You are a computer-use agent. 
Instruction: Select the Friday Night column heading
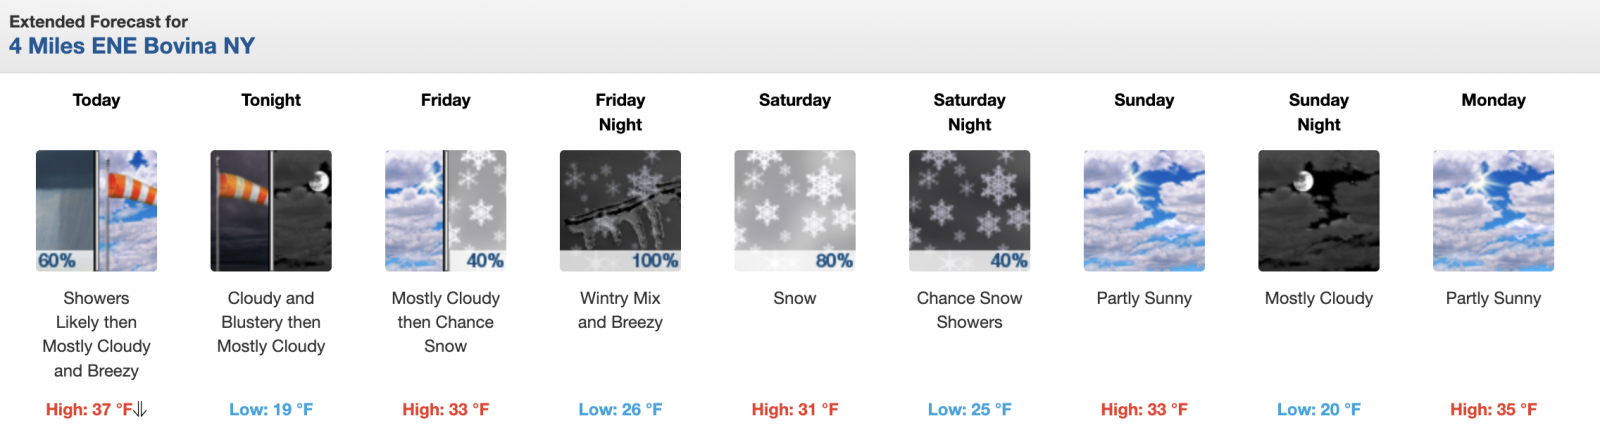620,112
